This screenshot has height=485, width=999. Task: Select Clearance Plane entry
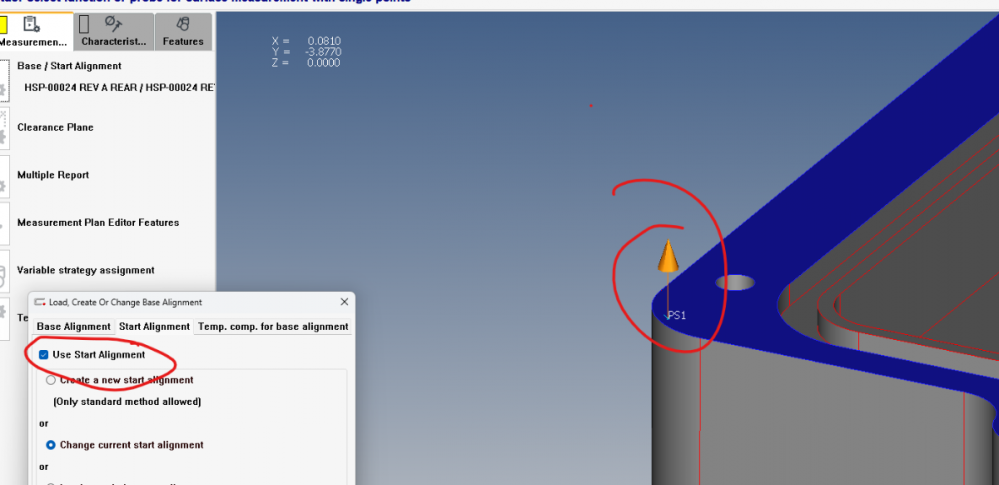55,127
